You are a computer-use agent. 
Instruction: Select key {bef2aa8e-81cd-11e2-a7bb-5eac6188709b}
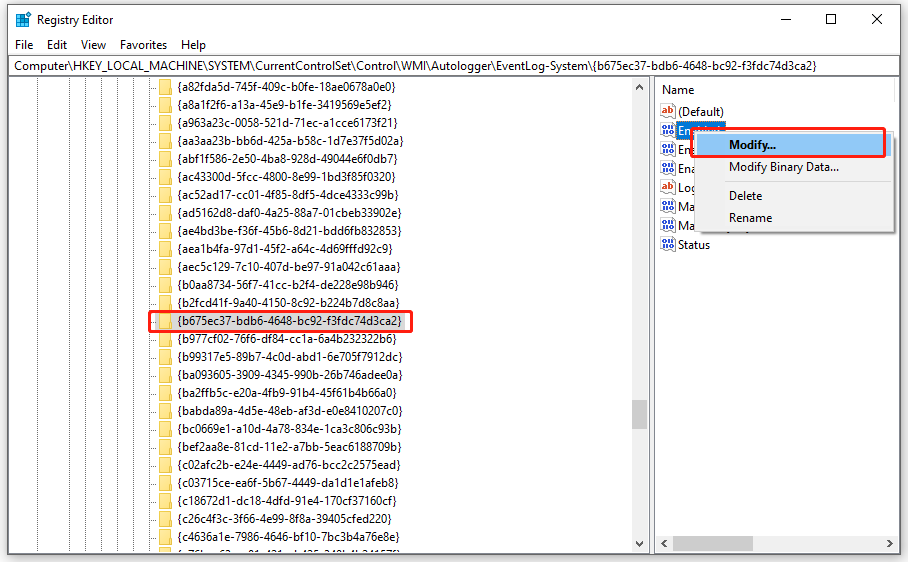pos(289,447)
